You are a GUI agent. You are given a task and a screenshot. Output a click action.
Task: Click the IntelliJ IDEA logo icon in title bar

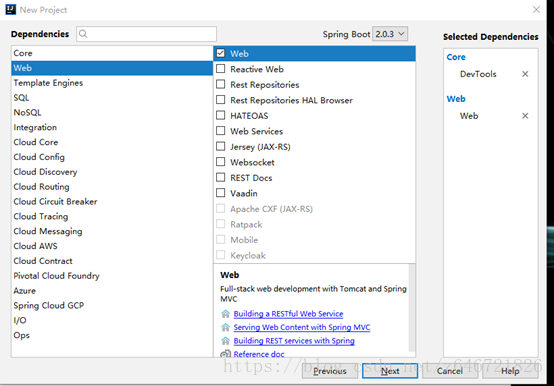pos(11,10)
